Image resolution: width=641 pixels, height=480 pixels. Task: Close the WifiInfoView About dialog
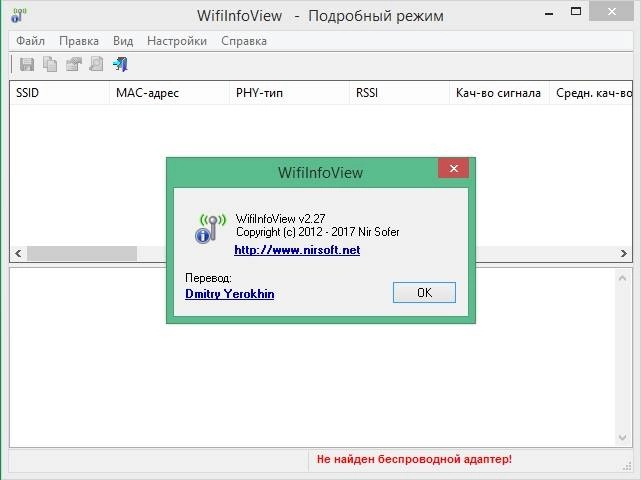[453, 168]
